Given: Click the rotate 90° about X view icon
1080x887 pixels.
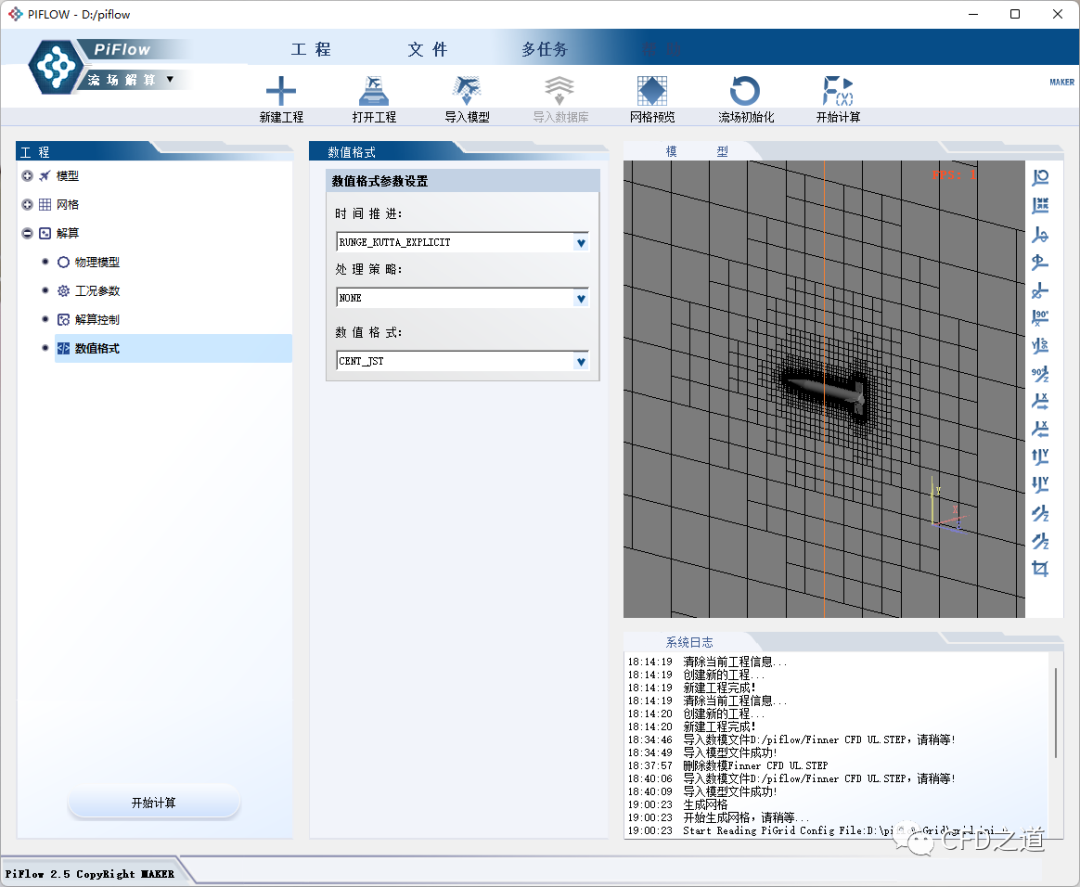Looking at the screenshot, I should click(1040, 318).
